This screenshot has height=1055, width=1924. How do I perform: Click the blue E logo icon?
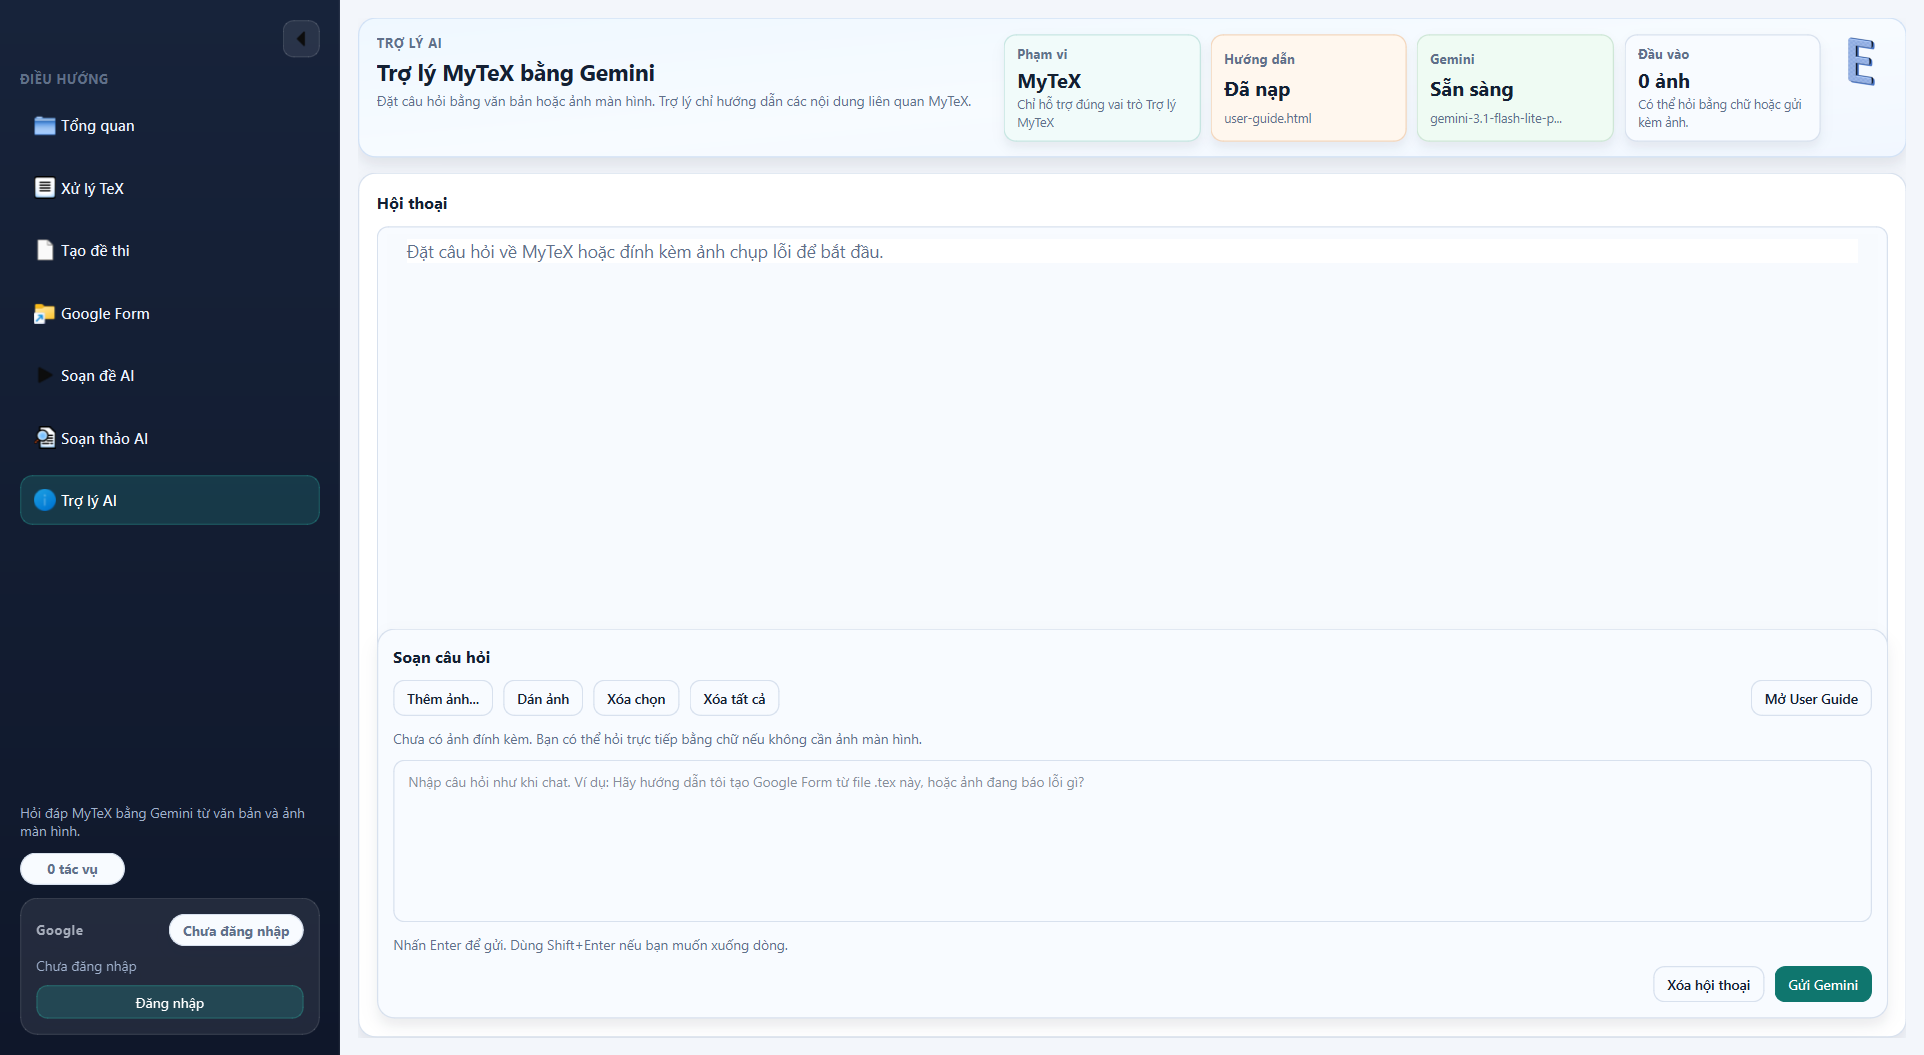(x=1860, y=62)
